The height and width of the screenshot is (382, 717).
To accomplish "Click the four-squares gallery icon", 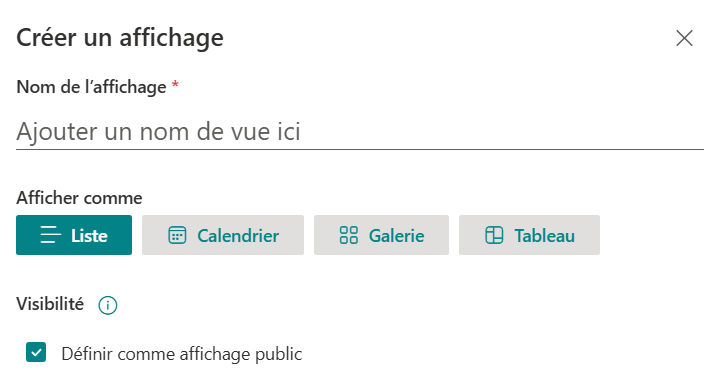I will pyautogui.click(x=348, y=235).
